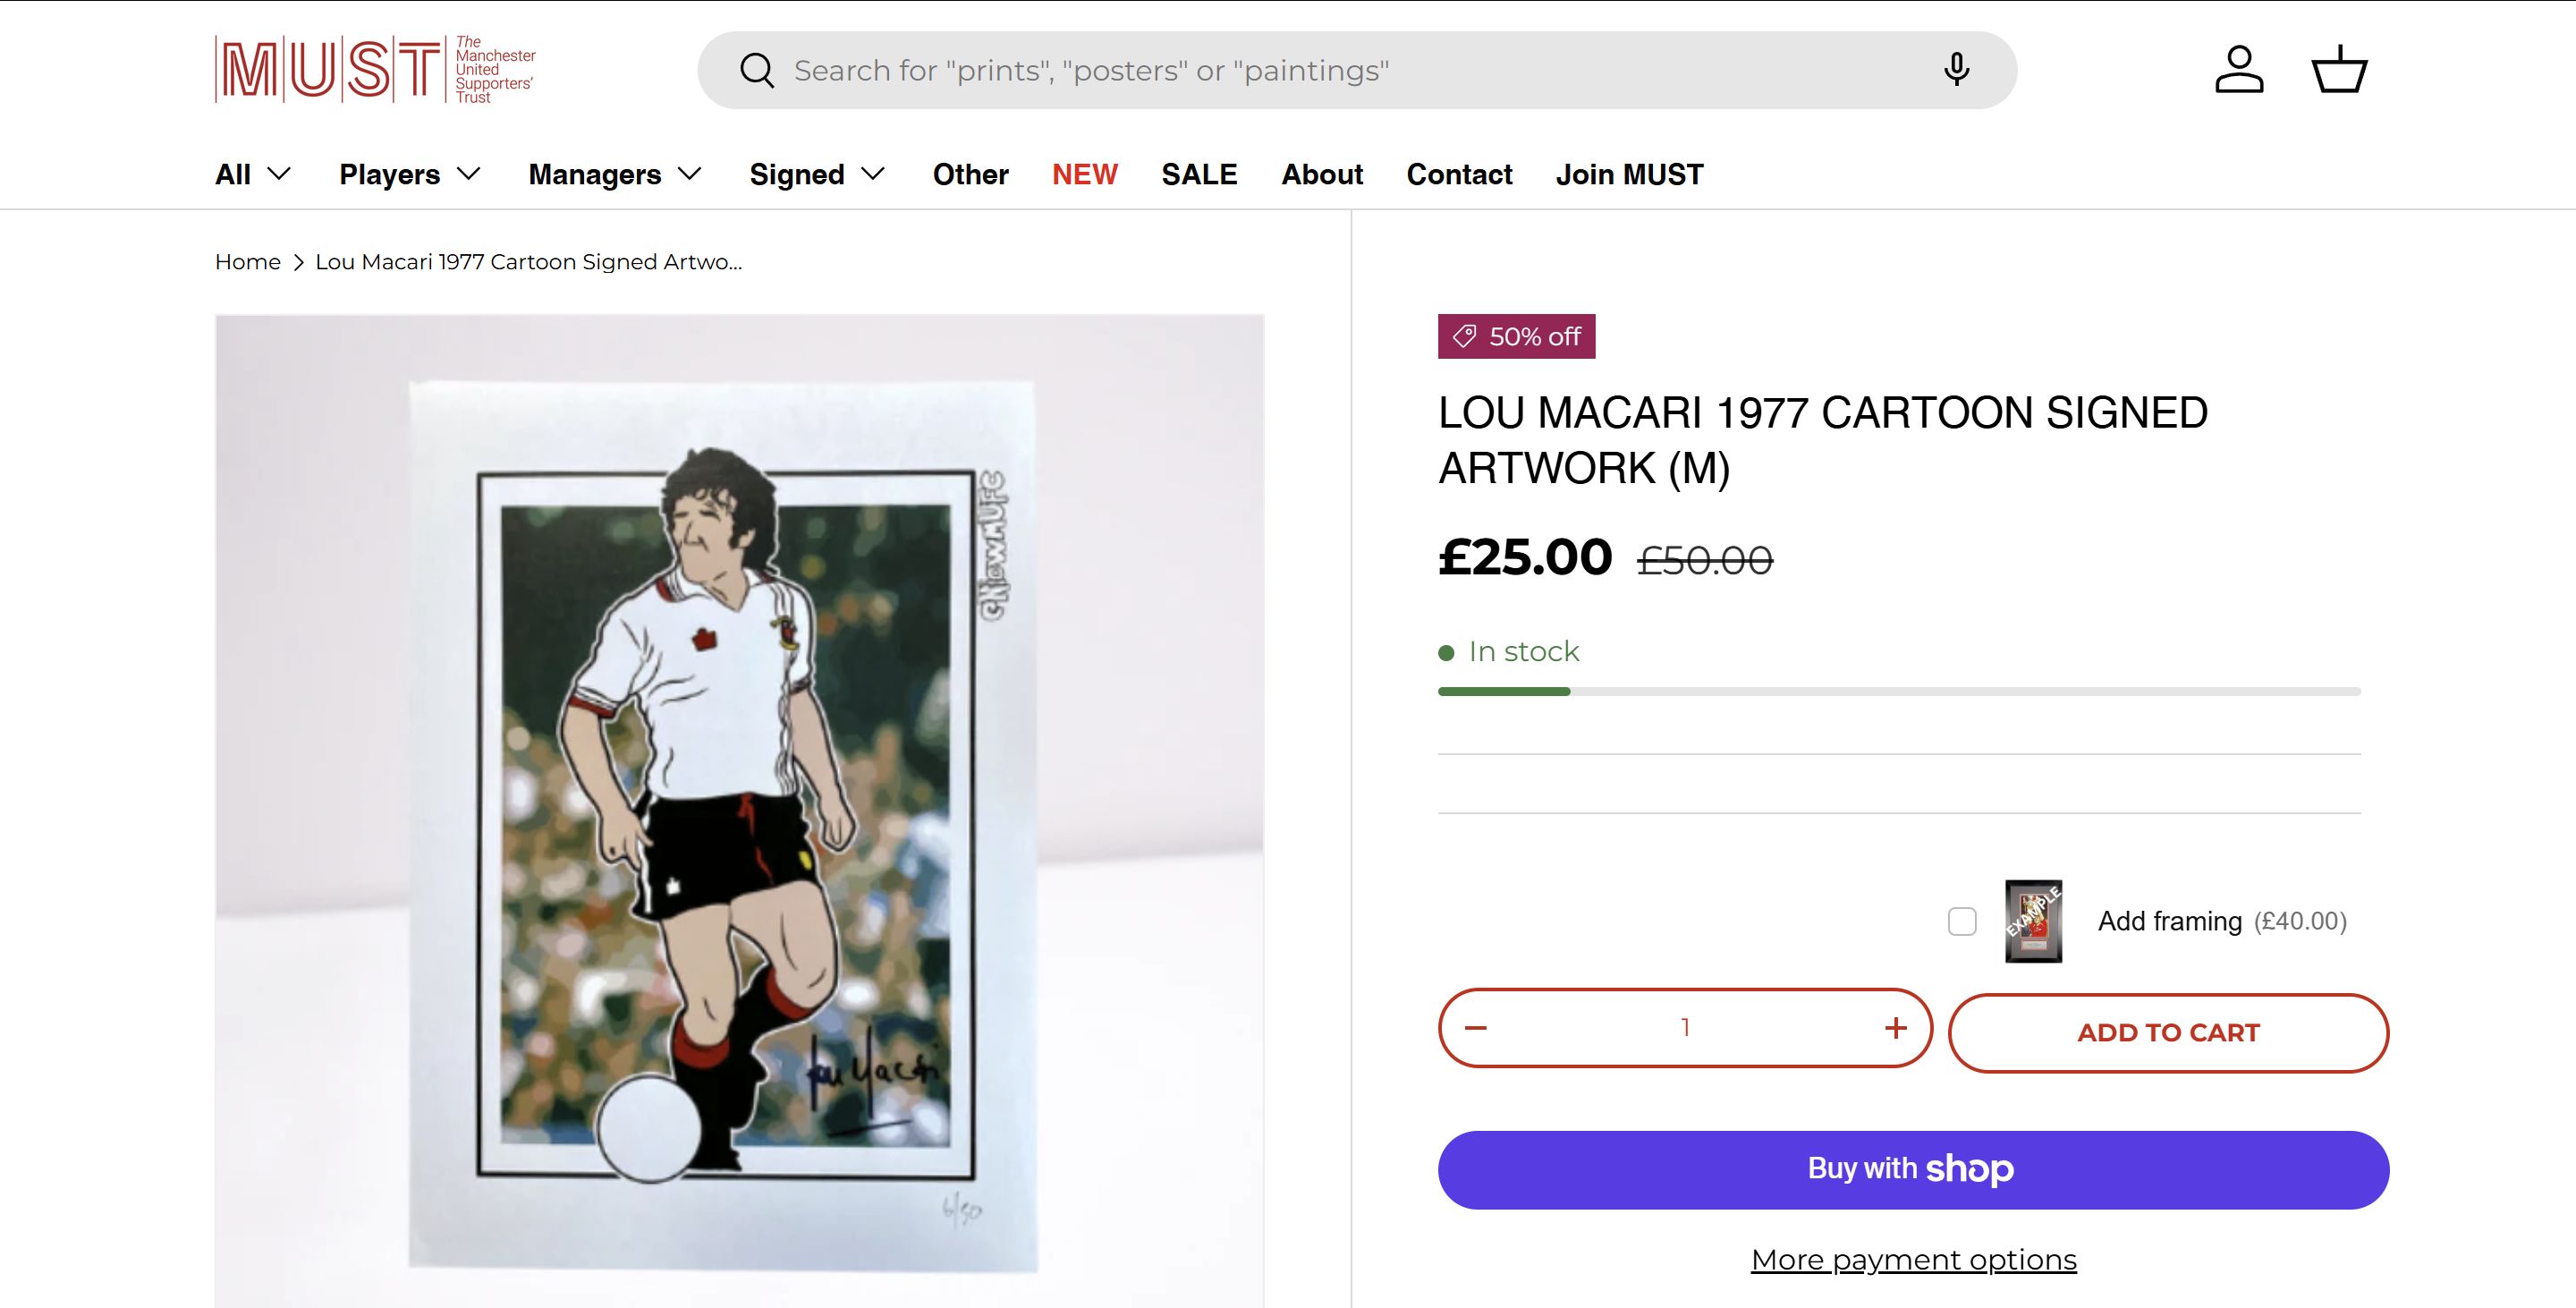
Task: Open More payment options link
Action: [1913, 1259]
